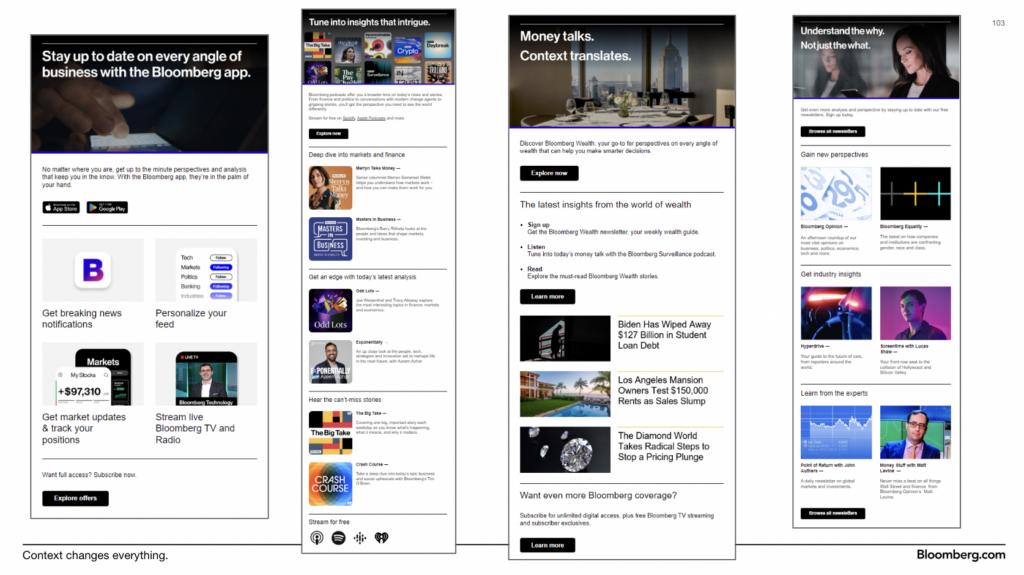Tap the App Store download badge

61,208
